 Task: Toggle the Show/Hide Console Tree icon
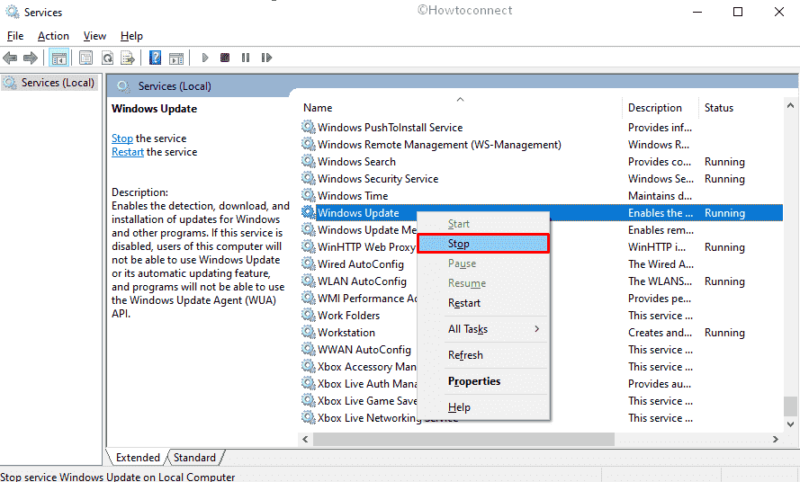[59, 58]
